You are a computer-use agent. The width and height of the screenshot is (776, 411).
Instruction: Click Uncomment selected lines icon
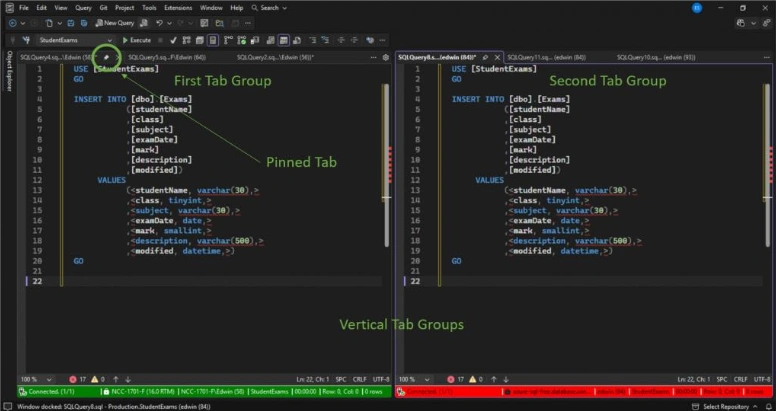(x=325, y=40)
